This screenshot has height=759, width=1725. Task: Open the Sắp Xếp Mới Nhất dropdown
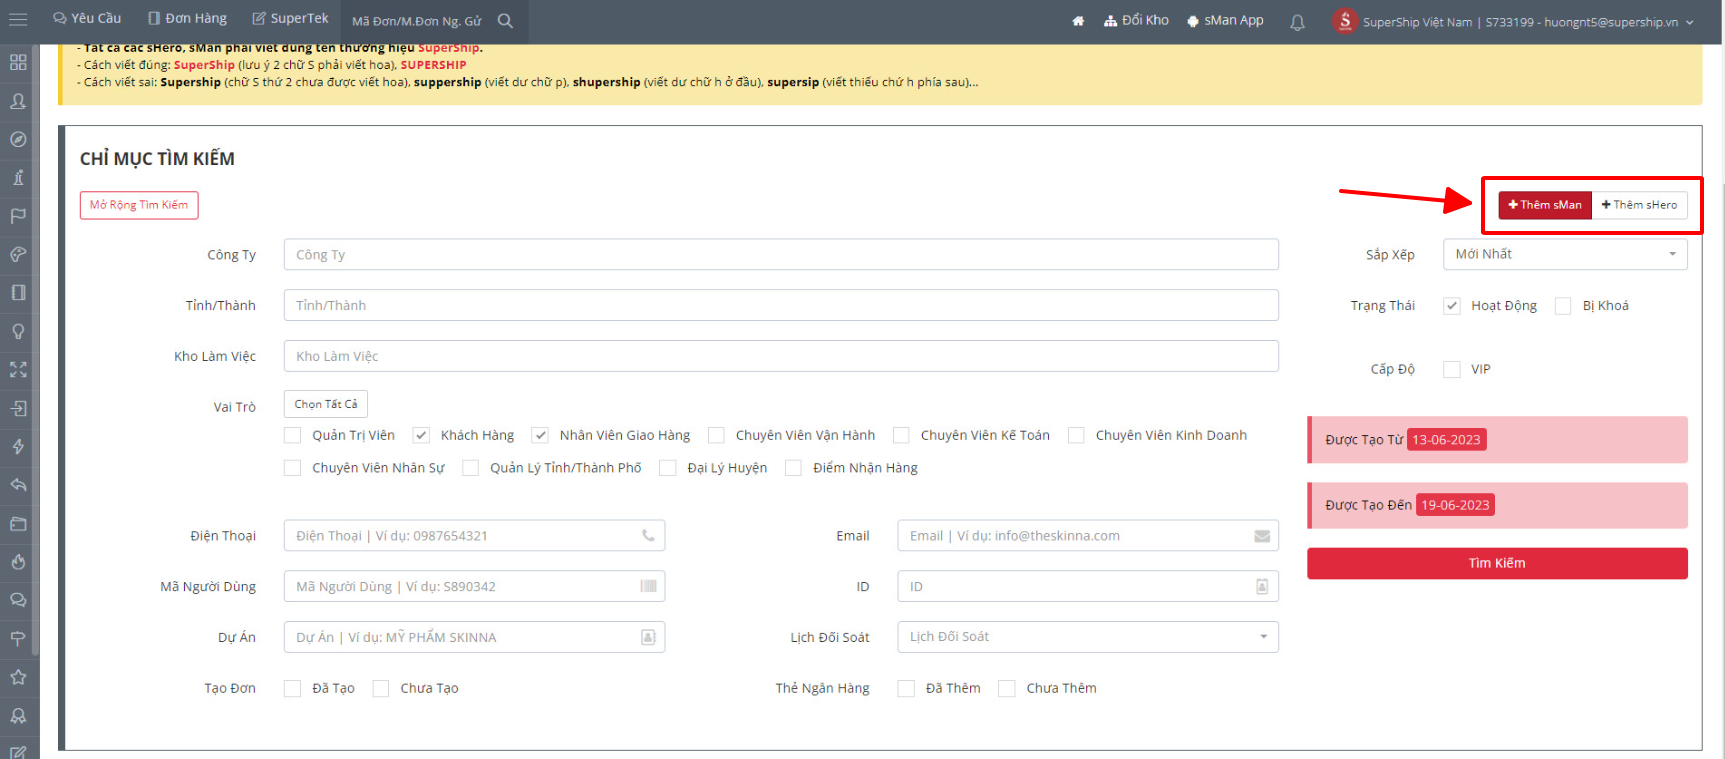[1565, 254]
